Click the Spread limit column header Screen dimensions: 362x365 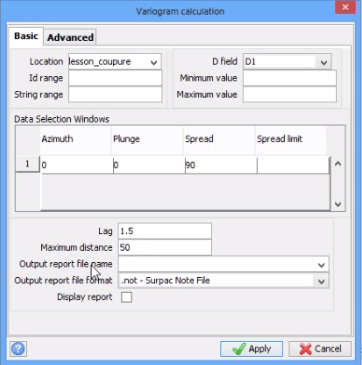coord(291,139)
